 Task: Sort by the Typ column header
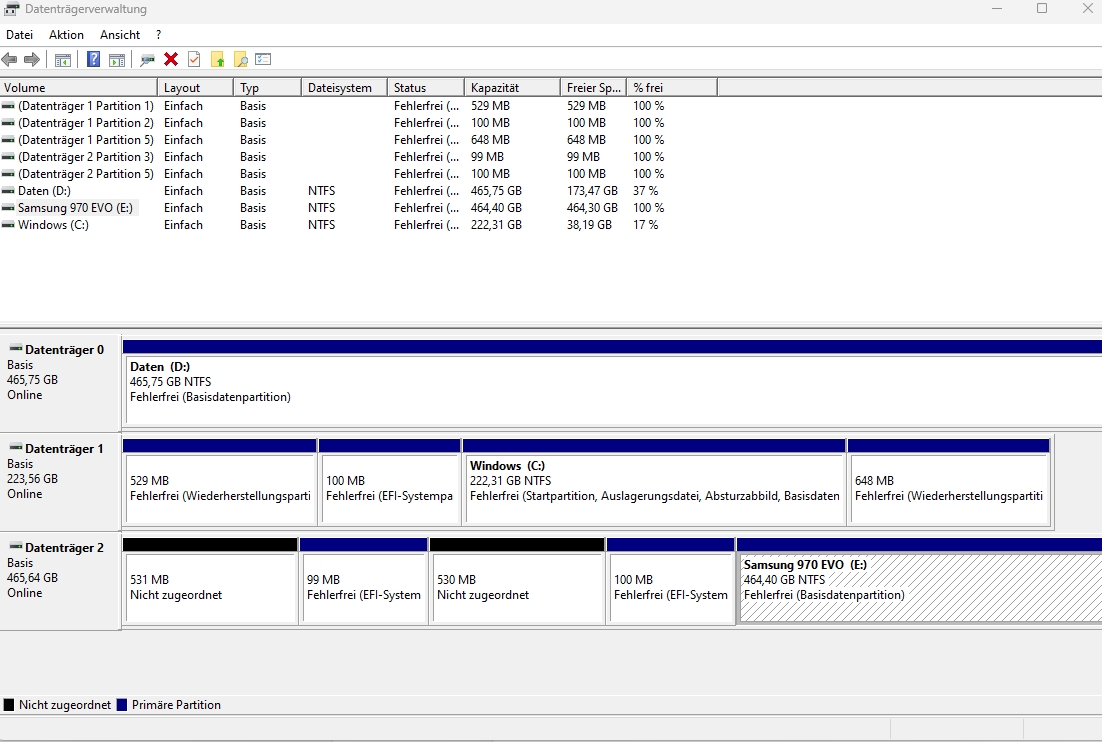click(268, 88)
